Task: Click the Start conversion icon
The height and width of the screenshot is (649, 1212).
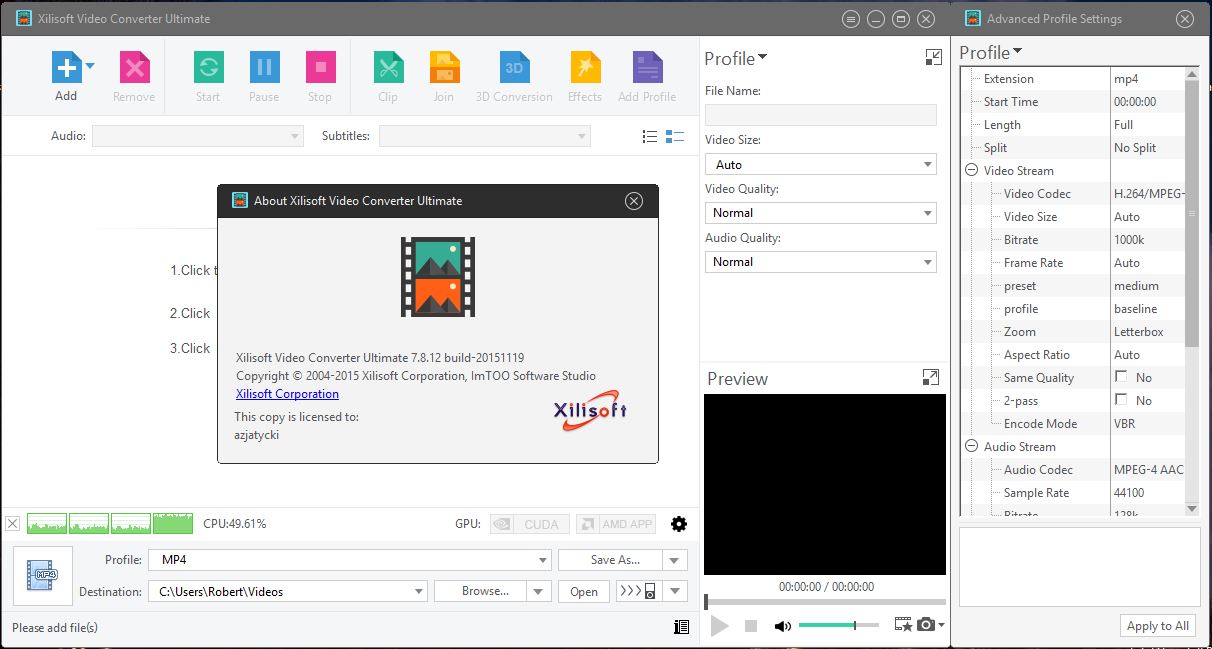Action: tap(208, 67)
